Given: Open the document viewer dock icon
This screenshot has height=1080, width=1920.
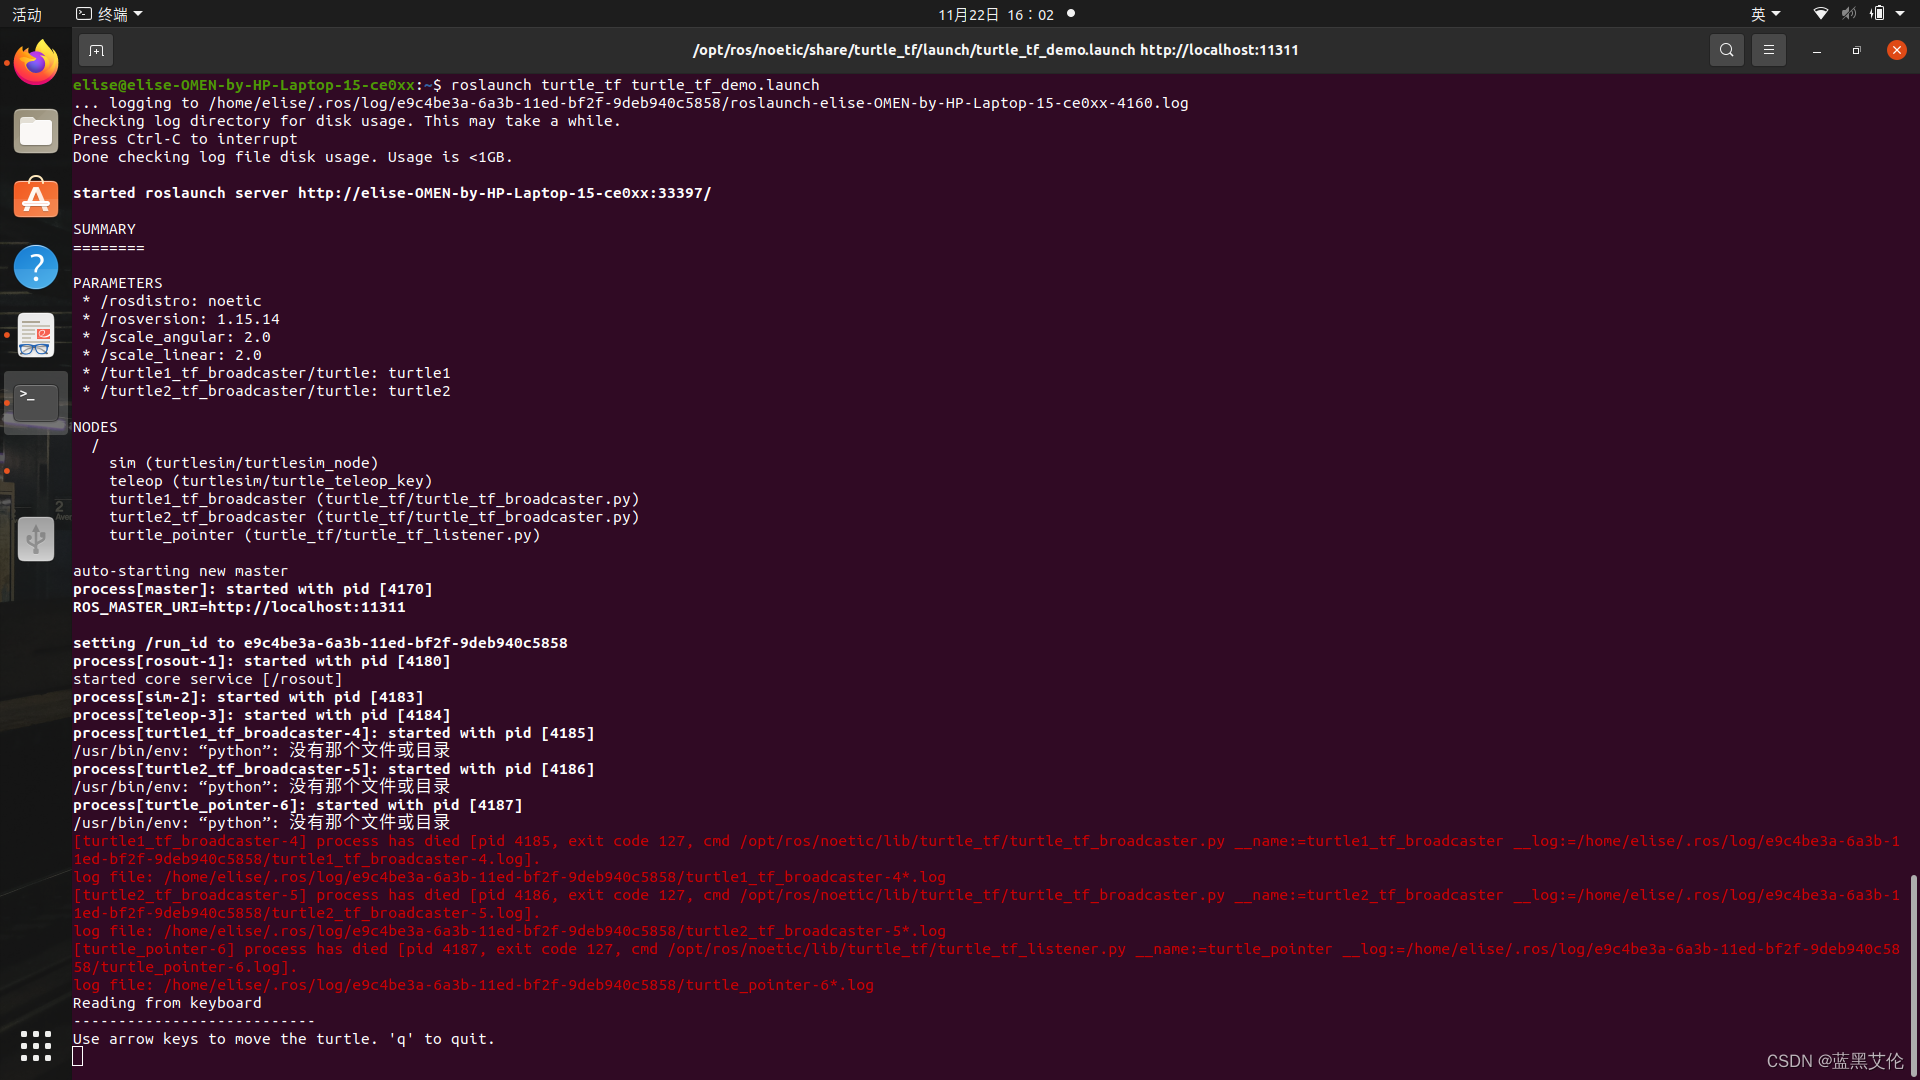Looking at the screenshot, I should pyautogui.click(x=36, y=335).
